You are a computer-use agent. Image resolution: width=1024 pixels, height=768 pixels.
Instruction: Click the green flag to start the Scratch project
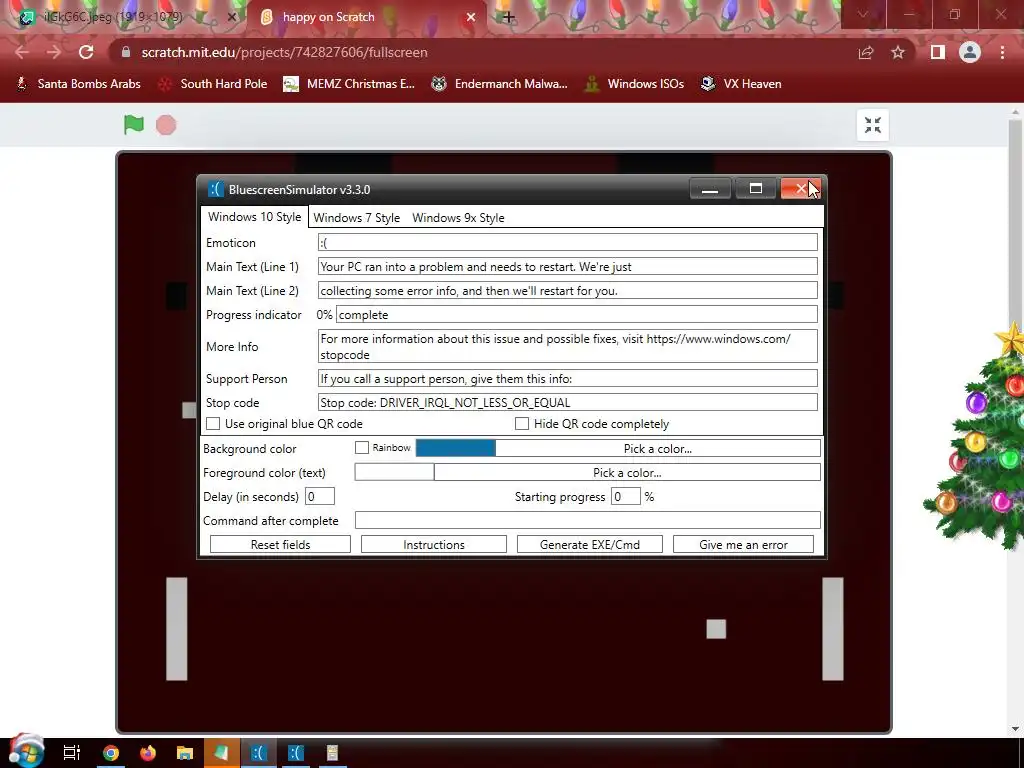pos(134,124)
